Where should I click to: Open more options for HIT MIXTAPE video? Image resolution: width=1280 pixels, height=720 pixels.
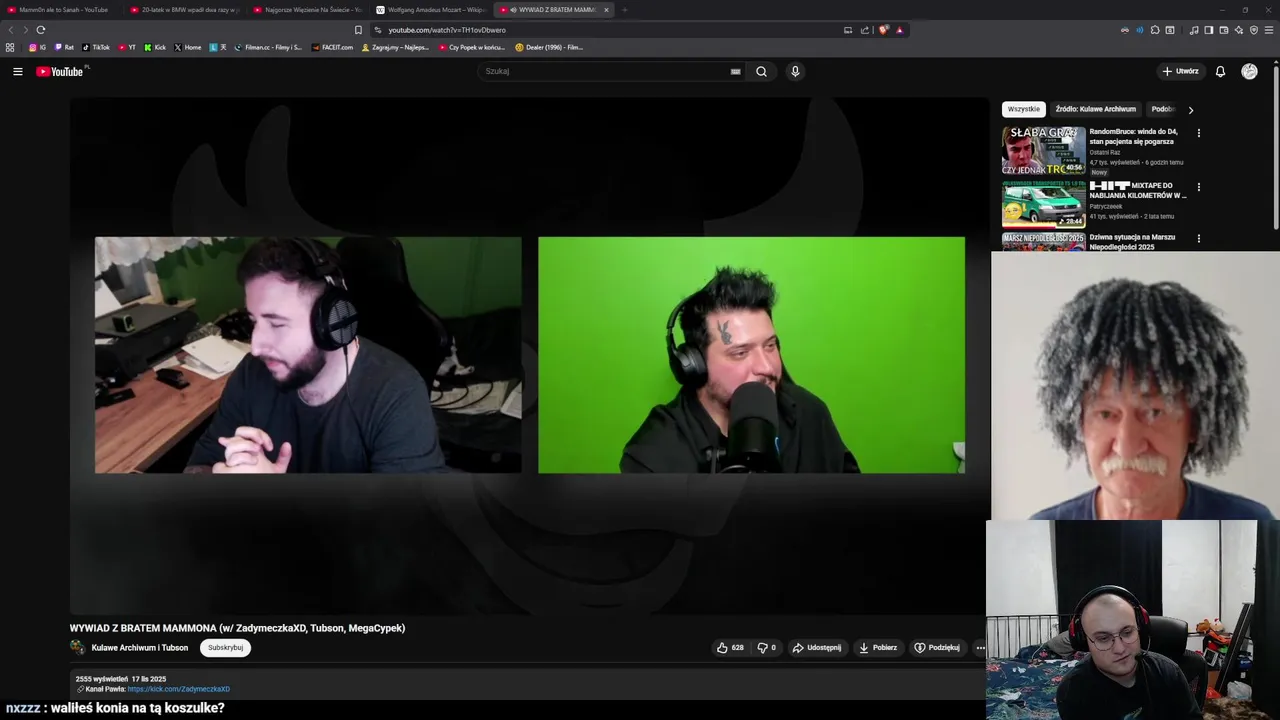[1199, 186]
